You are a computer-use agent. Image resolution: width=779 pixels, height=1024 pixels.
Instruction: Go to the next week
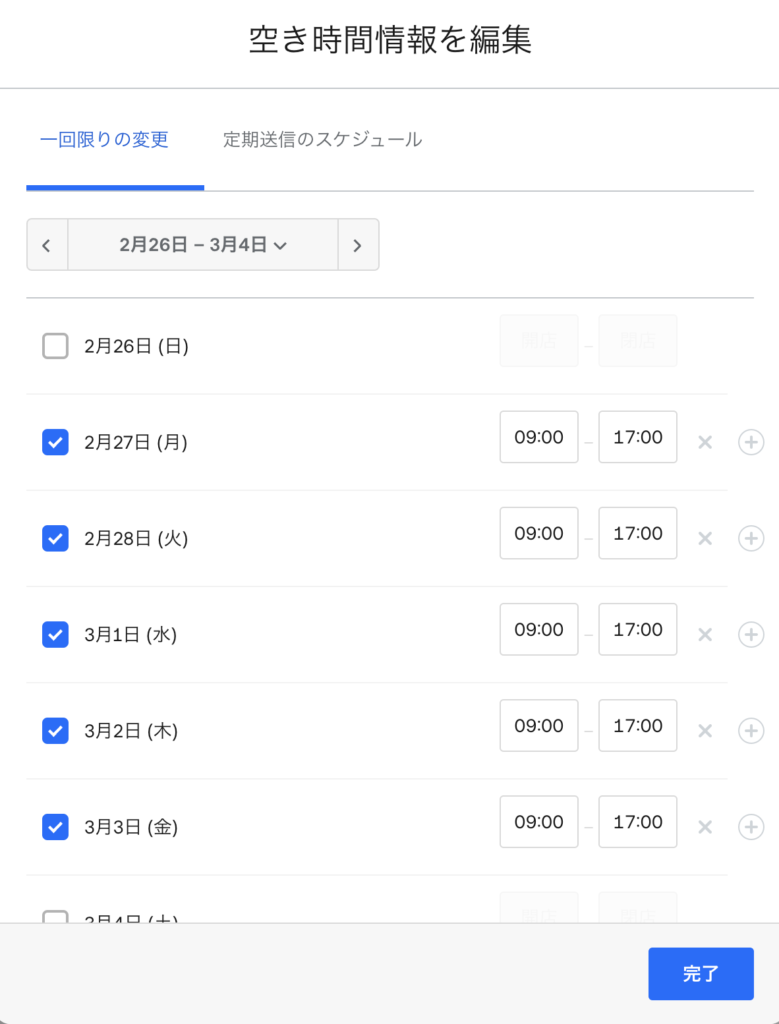tap(358, 245)
